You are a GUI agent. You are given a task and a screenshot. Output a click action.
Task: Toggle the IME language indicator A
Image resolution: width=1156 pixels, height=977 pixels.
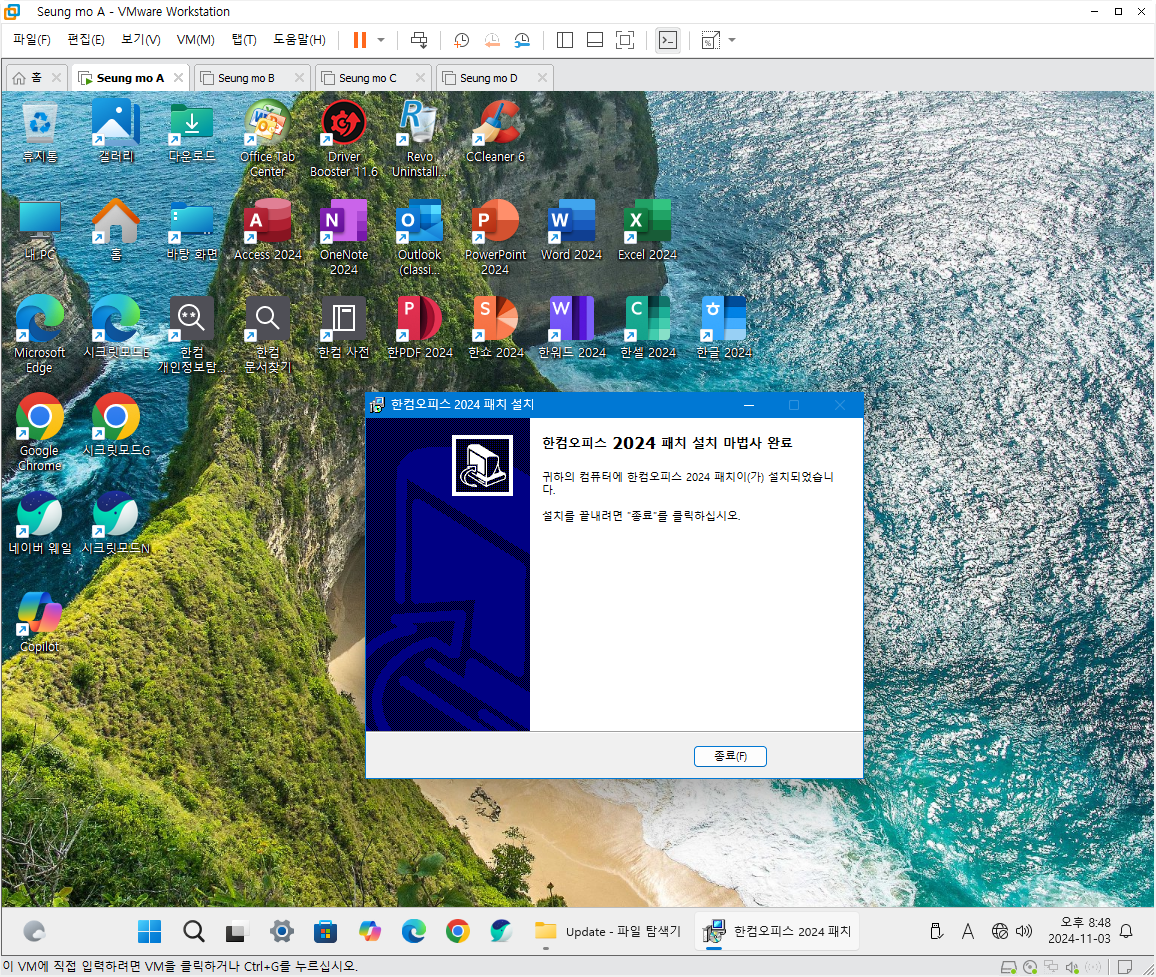coord(967,931)
